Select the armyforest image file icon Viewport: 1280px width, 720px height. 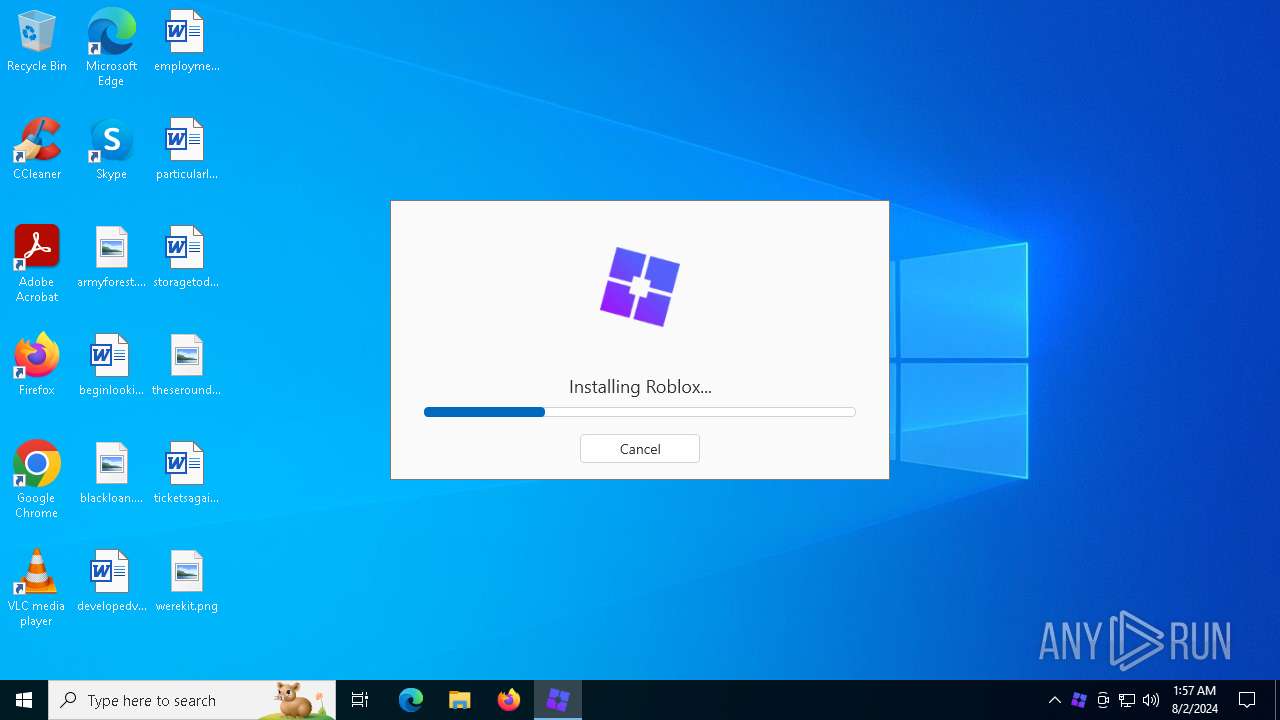[111, 258]
